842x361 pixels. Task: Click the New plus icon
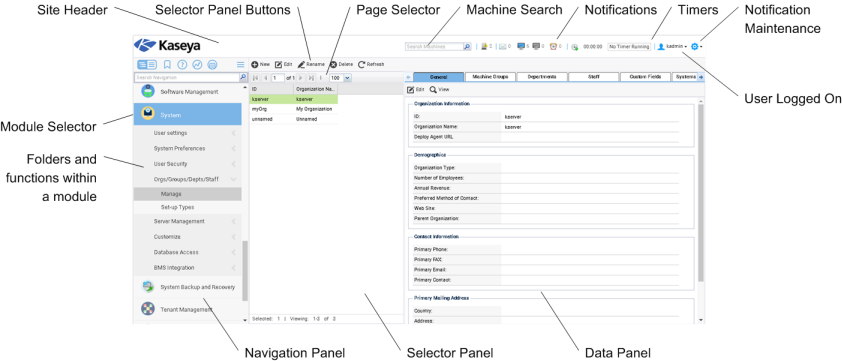click(x=255, y=64)
